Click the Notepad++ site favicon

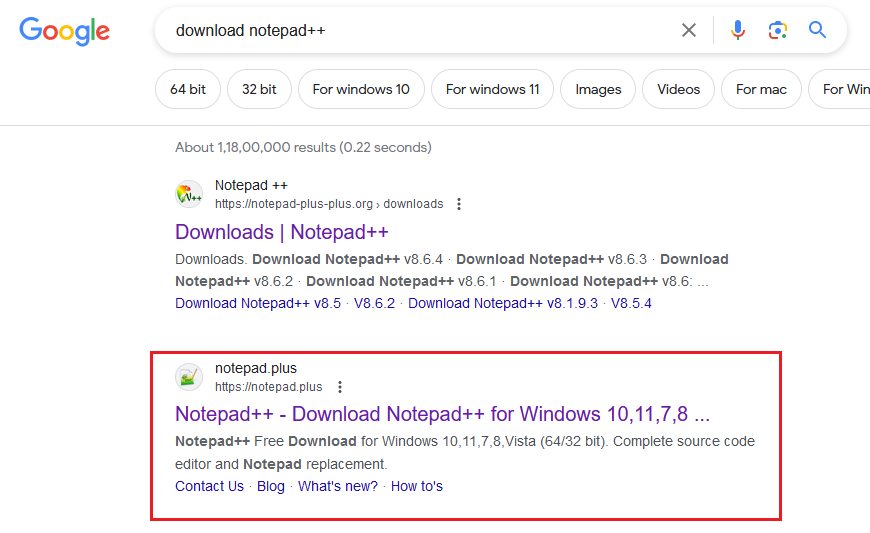189,195
